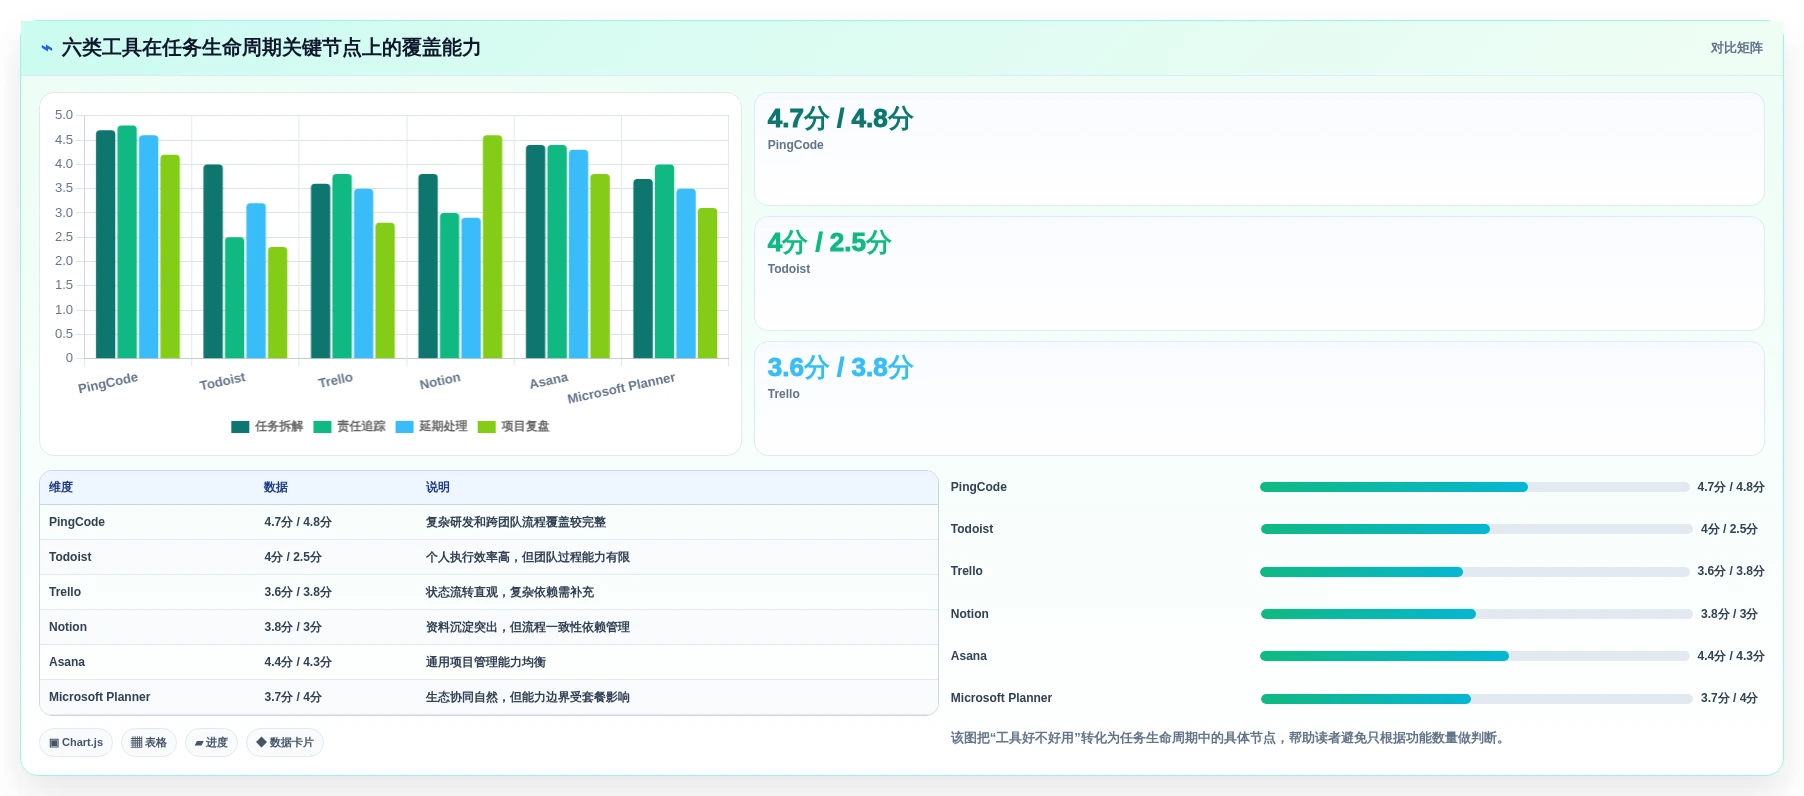1804x796 pixels.
Task: Click table cell 生态协同自然，但能力边界受套餐影响
Action: click(x=528, y=697)
